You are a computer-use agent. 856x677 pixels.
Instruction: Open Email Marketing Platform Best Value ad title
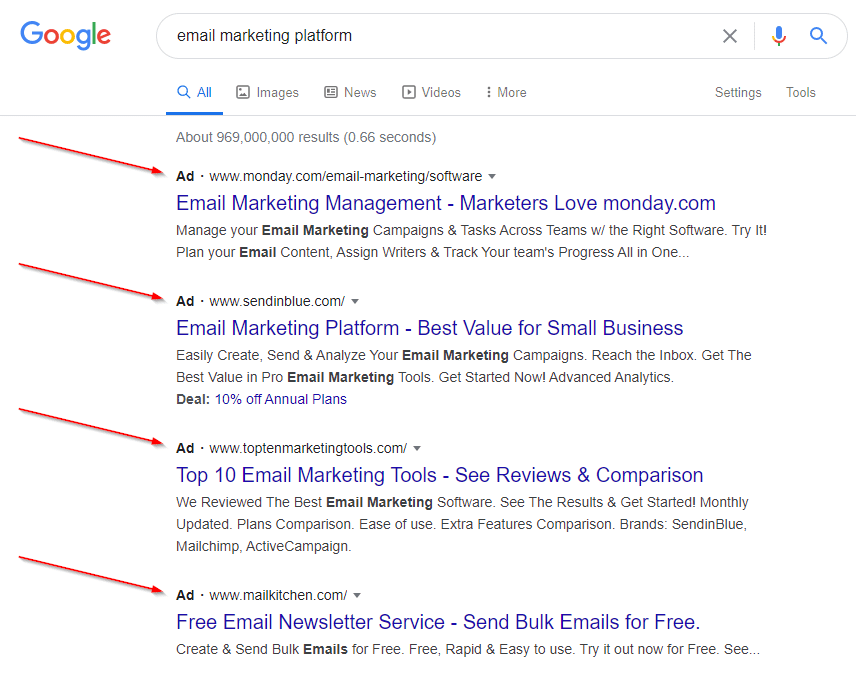(430, 328)
